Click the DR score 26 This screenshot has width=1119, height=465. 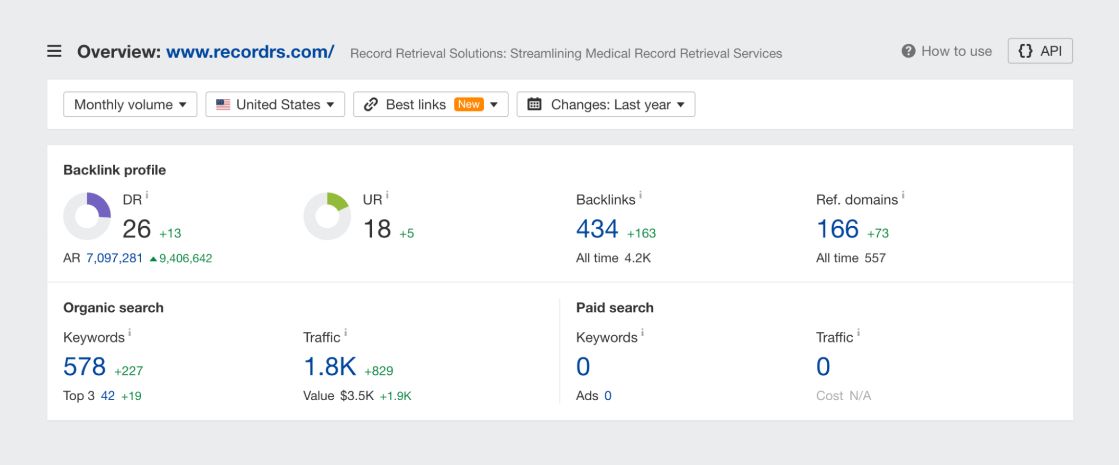(136, 229)
